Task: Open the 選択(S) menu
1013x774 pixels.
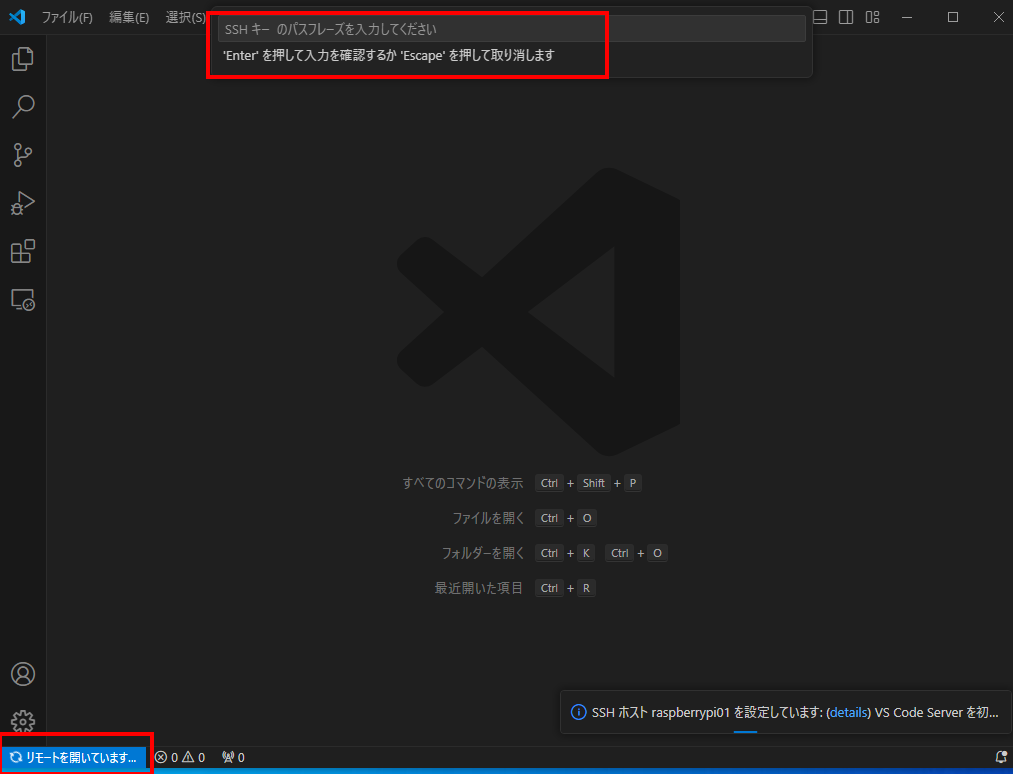Action: 185,17
